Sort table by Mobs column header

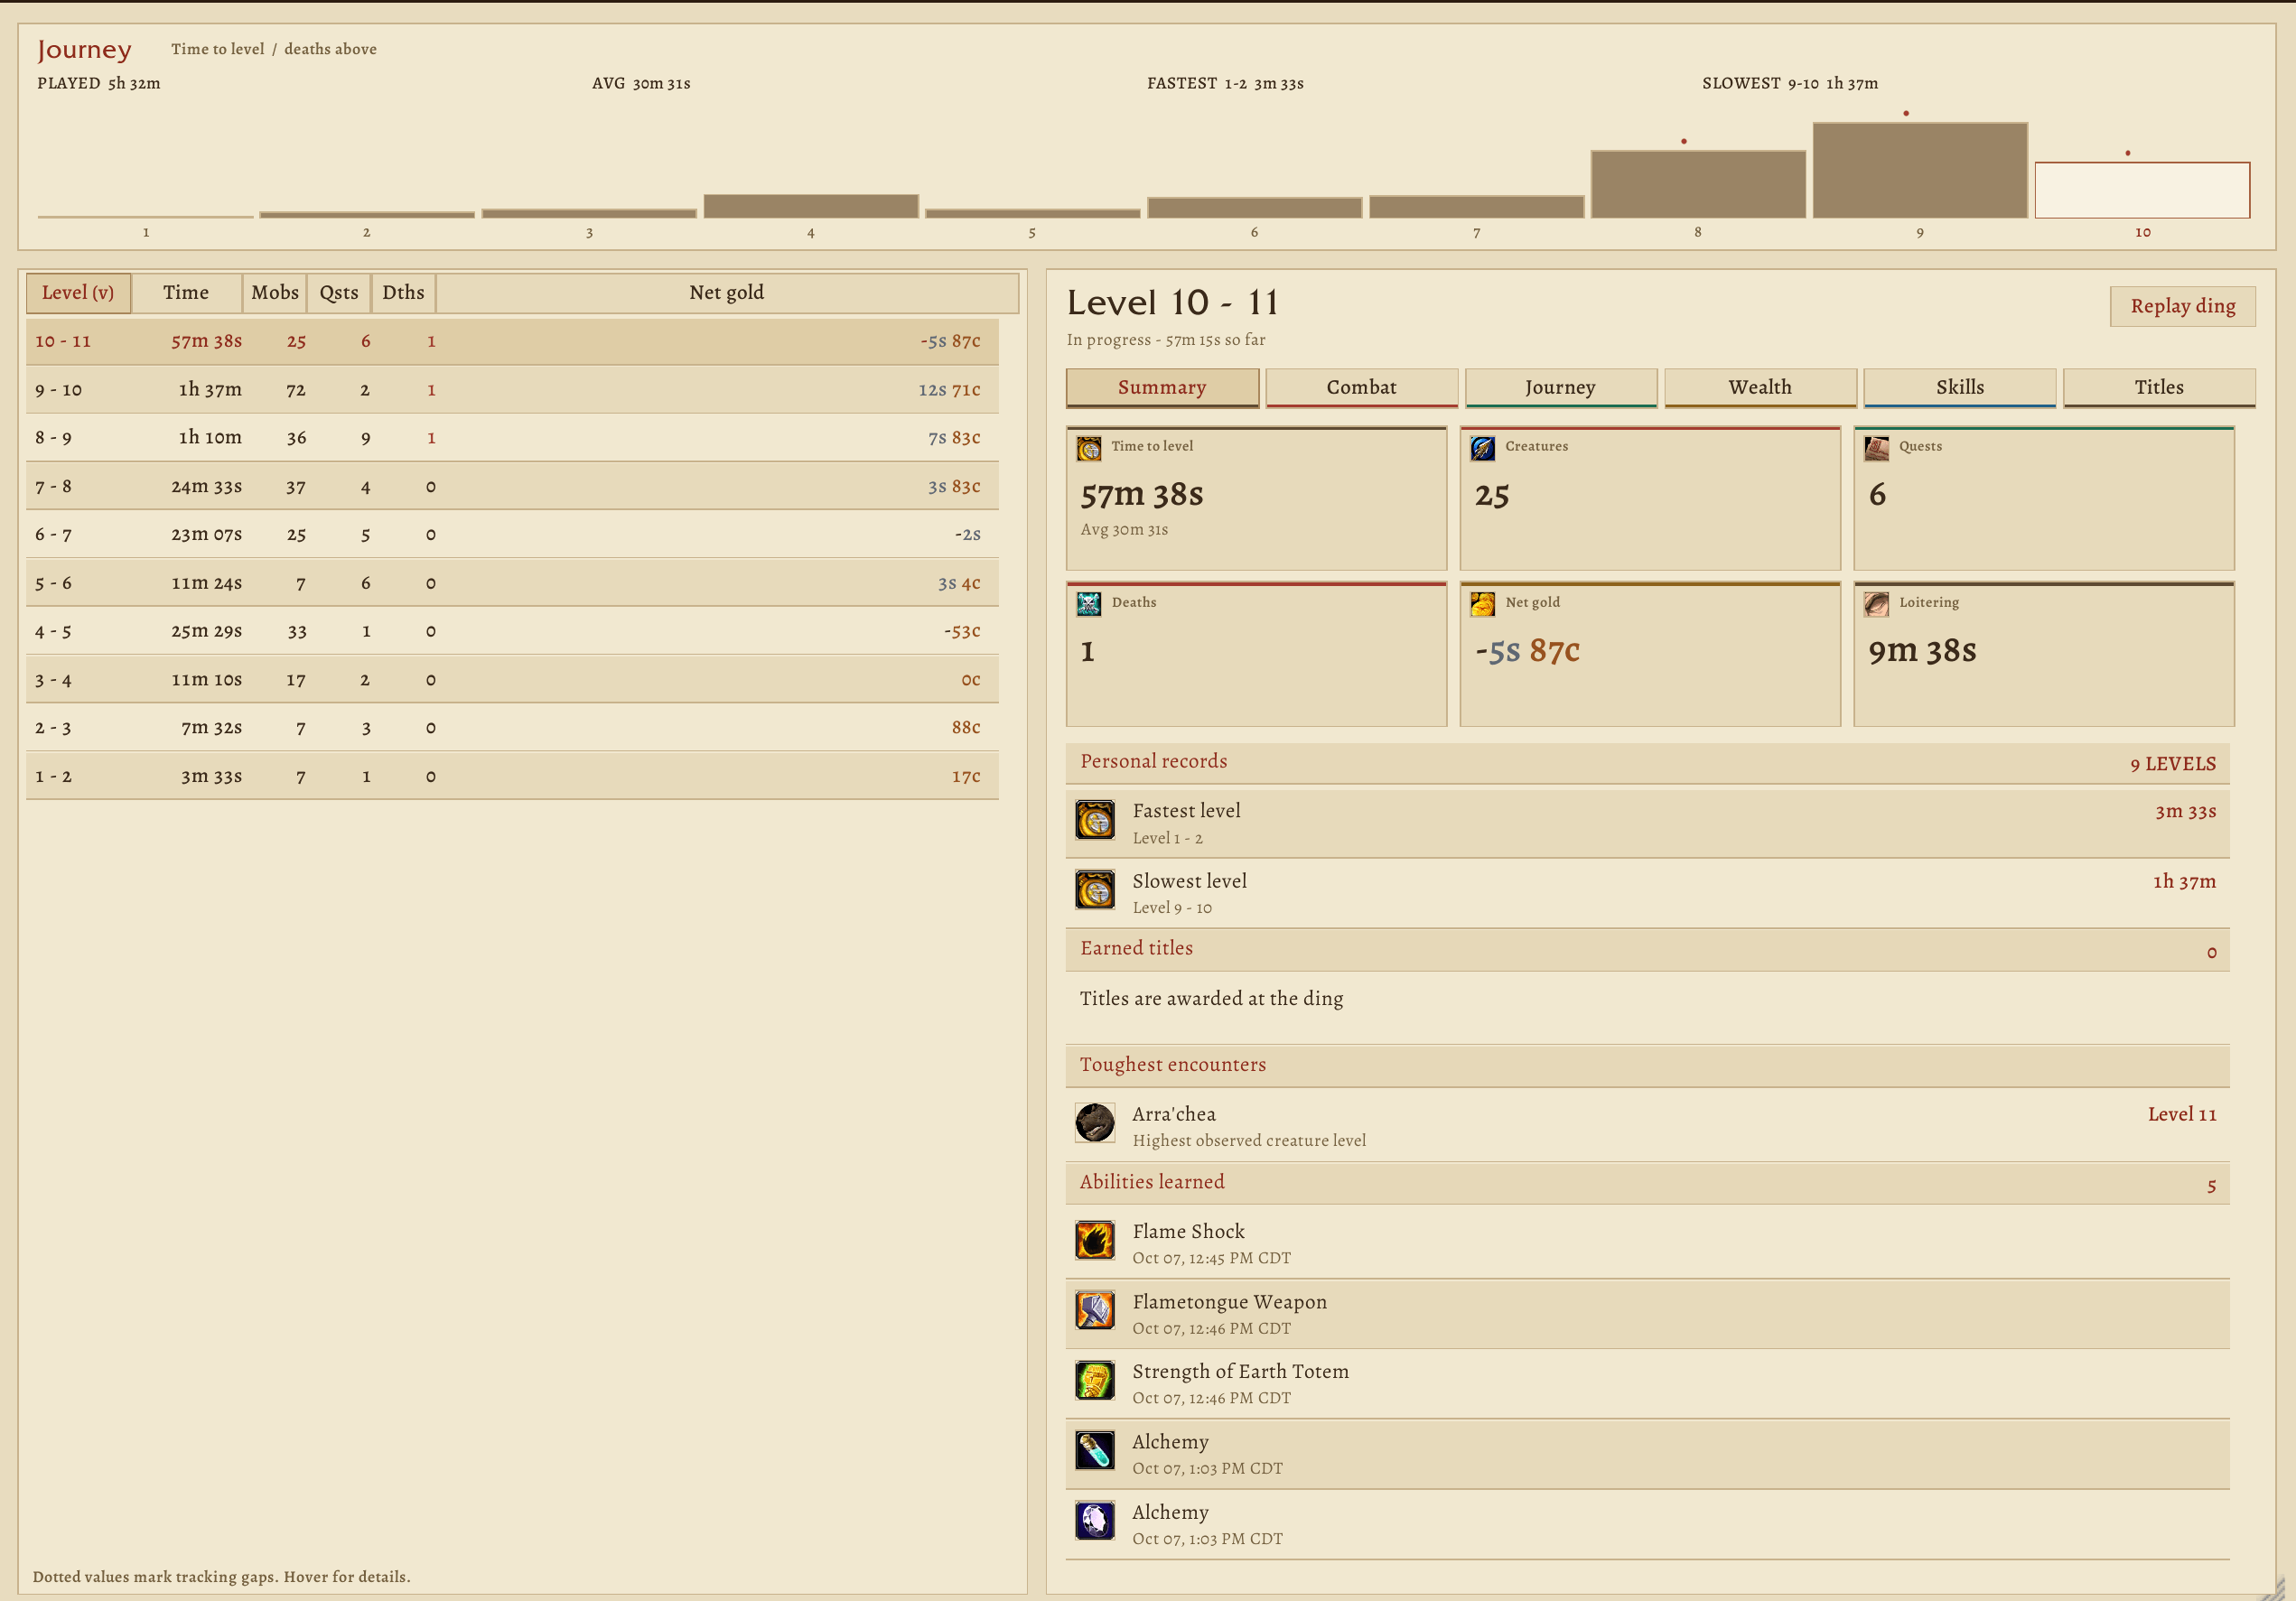(274, 293)
